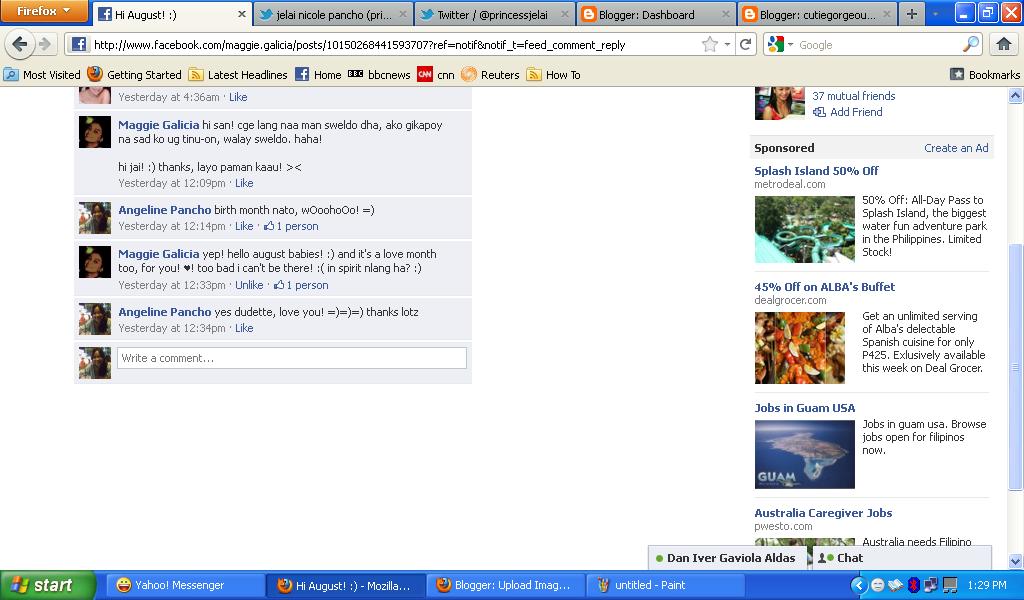Expand the address bar history dropdown arrow
Screen dimensions: 1024x600
(x=728, y=44)
